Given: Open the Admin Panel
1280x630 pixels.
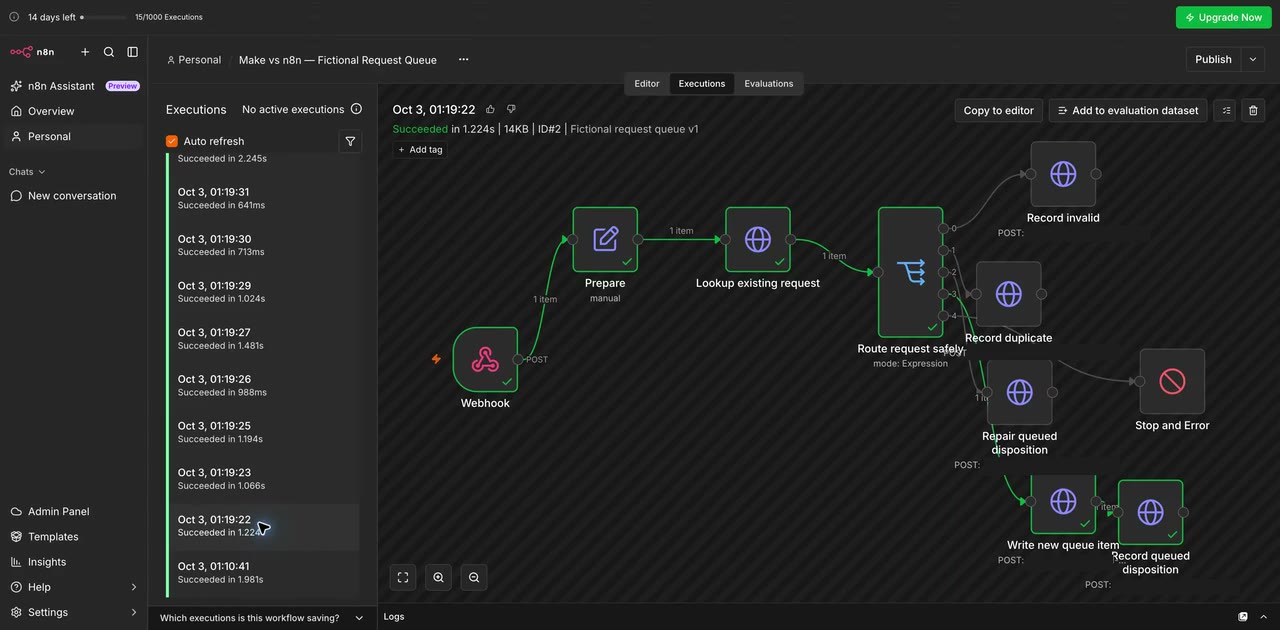Looking at the screenshot, I should click(x=74, y=511).
